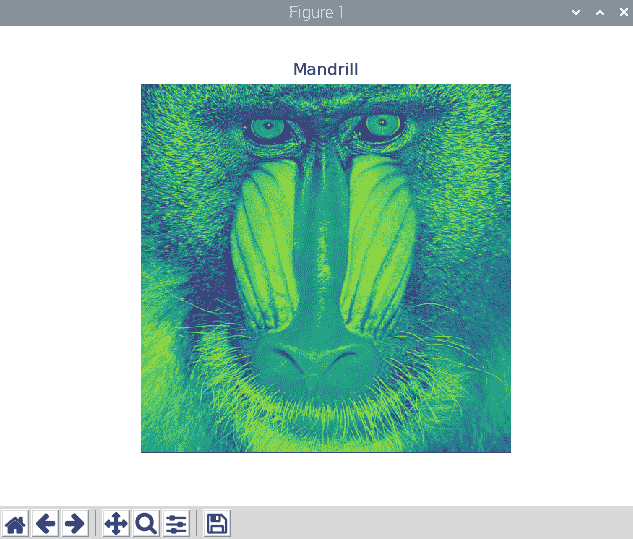Select the Zoom to rectangle magnifier
The image size is (633, 539).
tap(146, 524)
